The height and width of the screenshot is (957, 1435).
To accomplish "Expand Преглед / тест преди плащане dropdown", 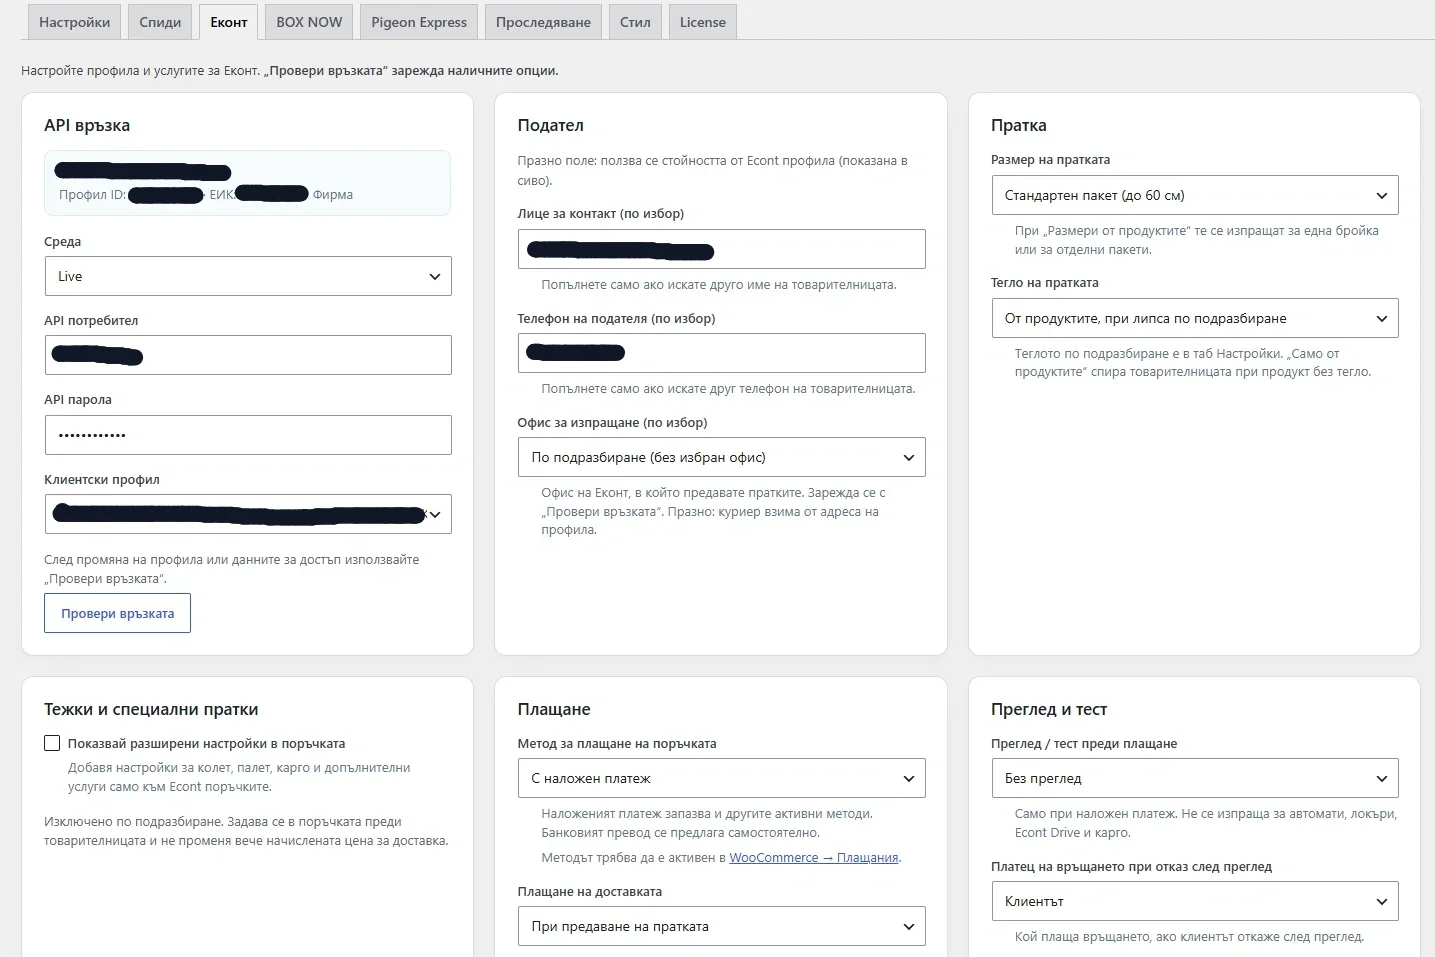I will 1195,778.
